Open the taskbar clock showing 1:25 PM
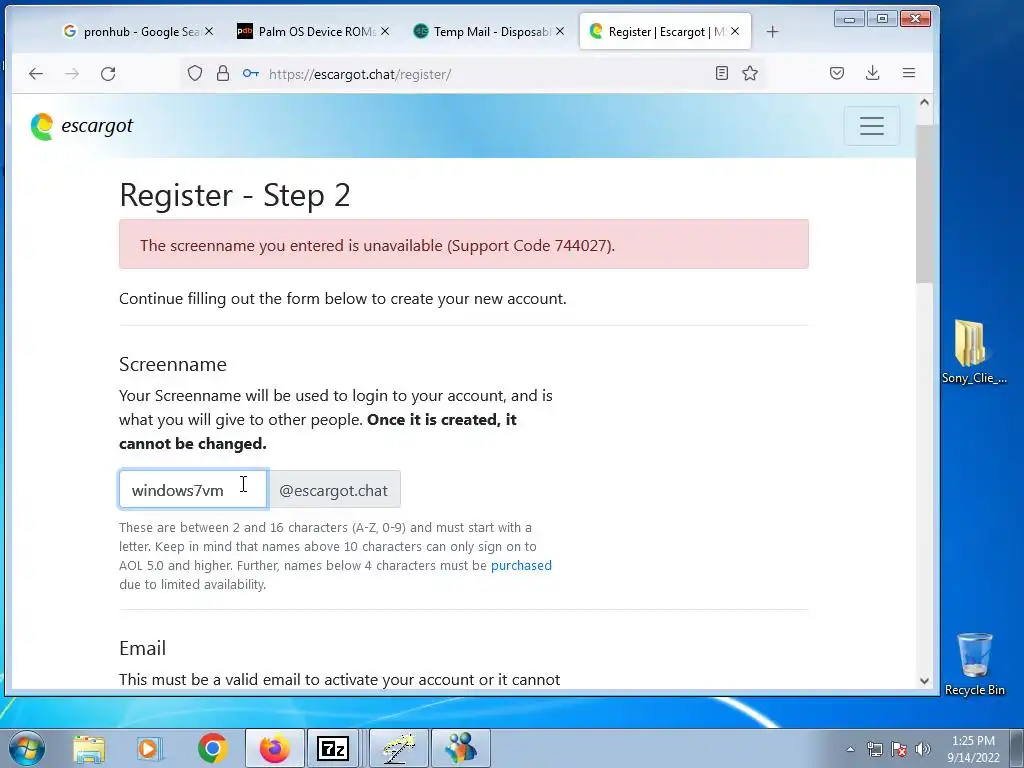The height and width of the screenshot is (768, 1024). pos(973,748)
